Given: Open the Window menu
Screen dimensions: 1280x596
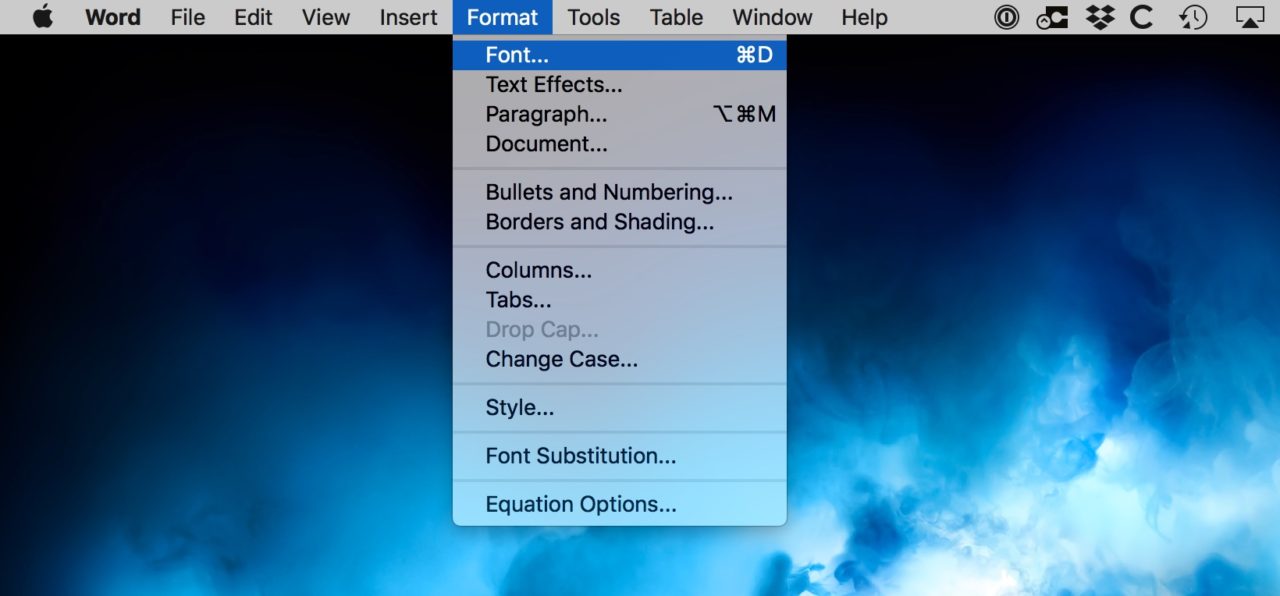Looking at the screenshot, I should [x=772, y=17].
